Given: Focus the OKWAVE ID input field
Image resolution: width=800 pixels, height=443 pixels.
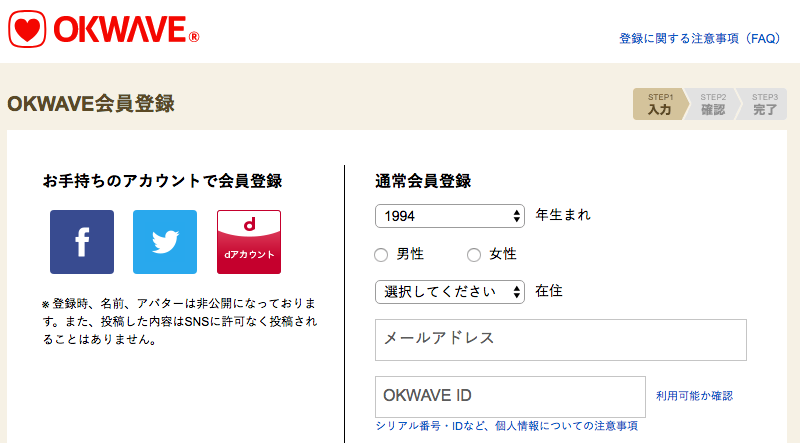Looking at the screenshot, I should tap(510, 397).
